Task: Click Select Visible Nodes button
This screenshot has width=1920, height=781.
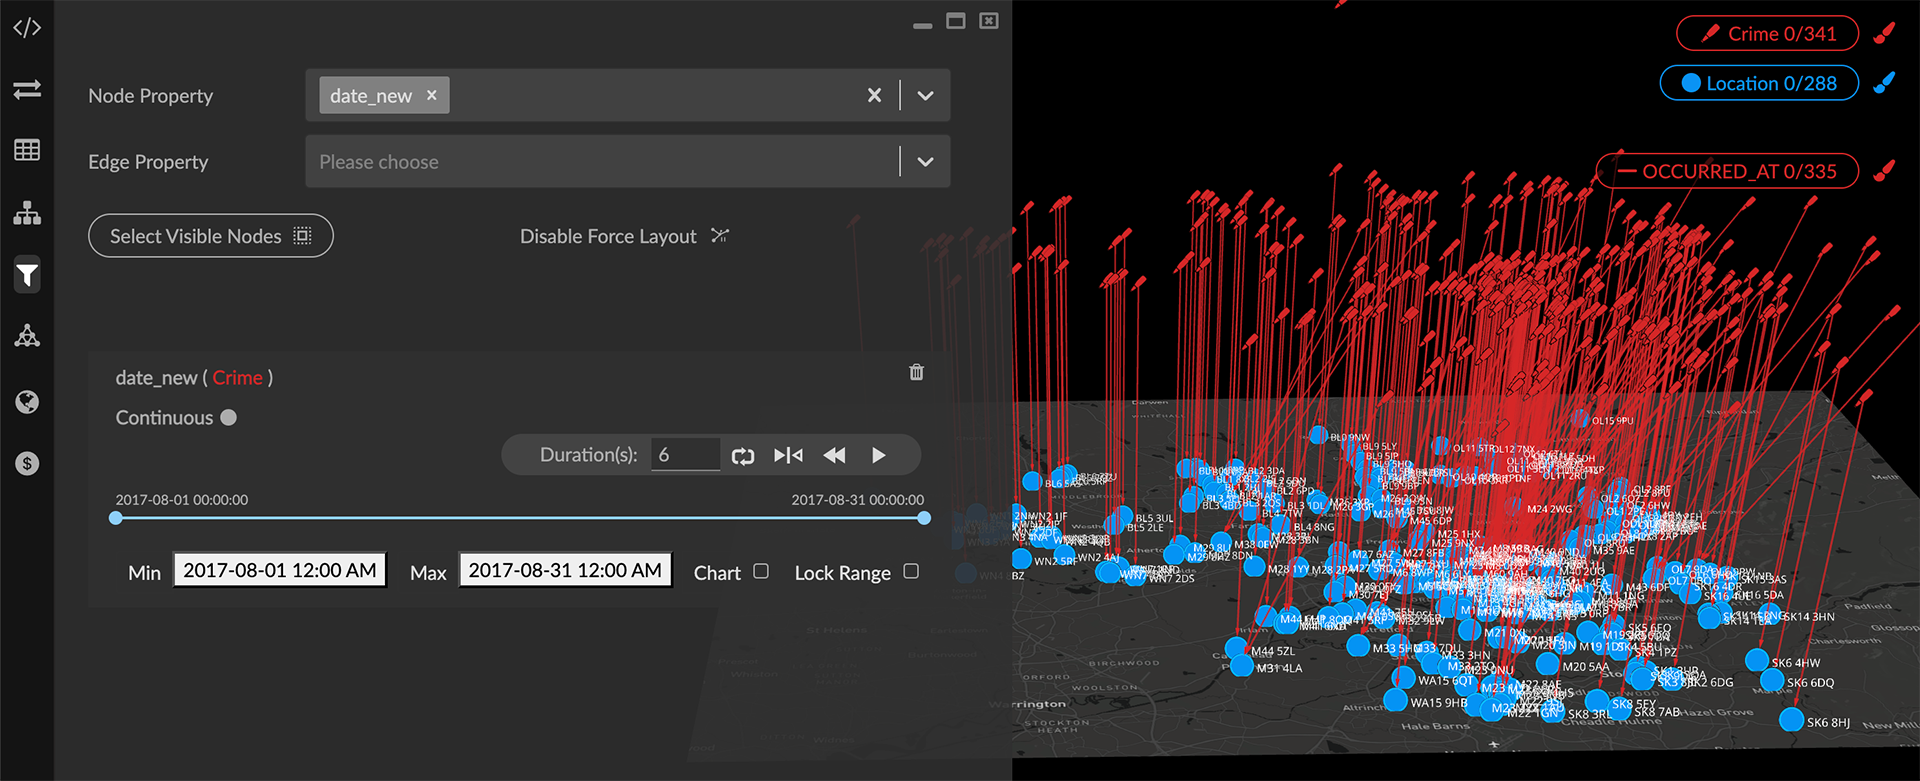Action: click(x=211, y=236)
